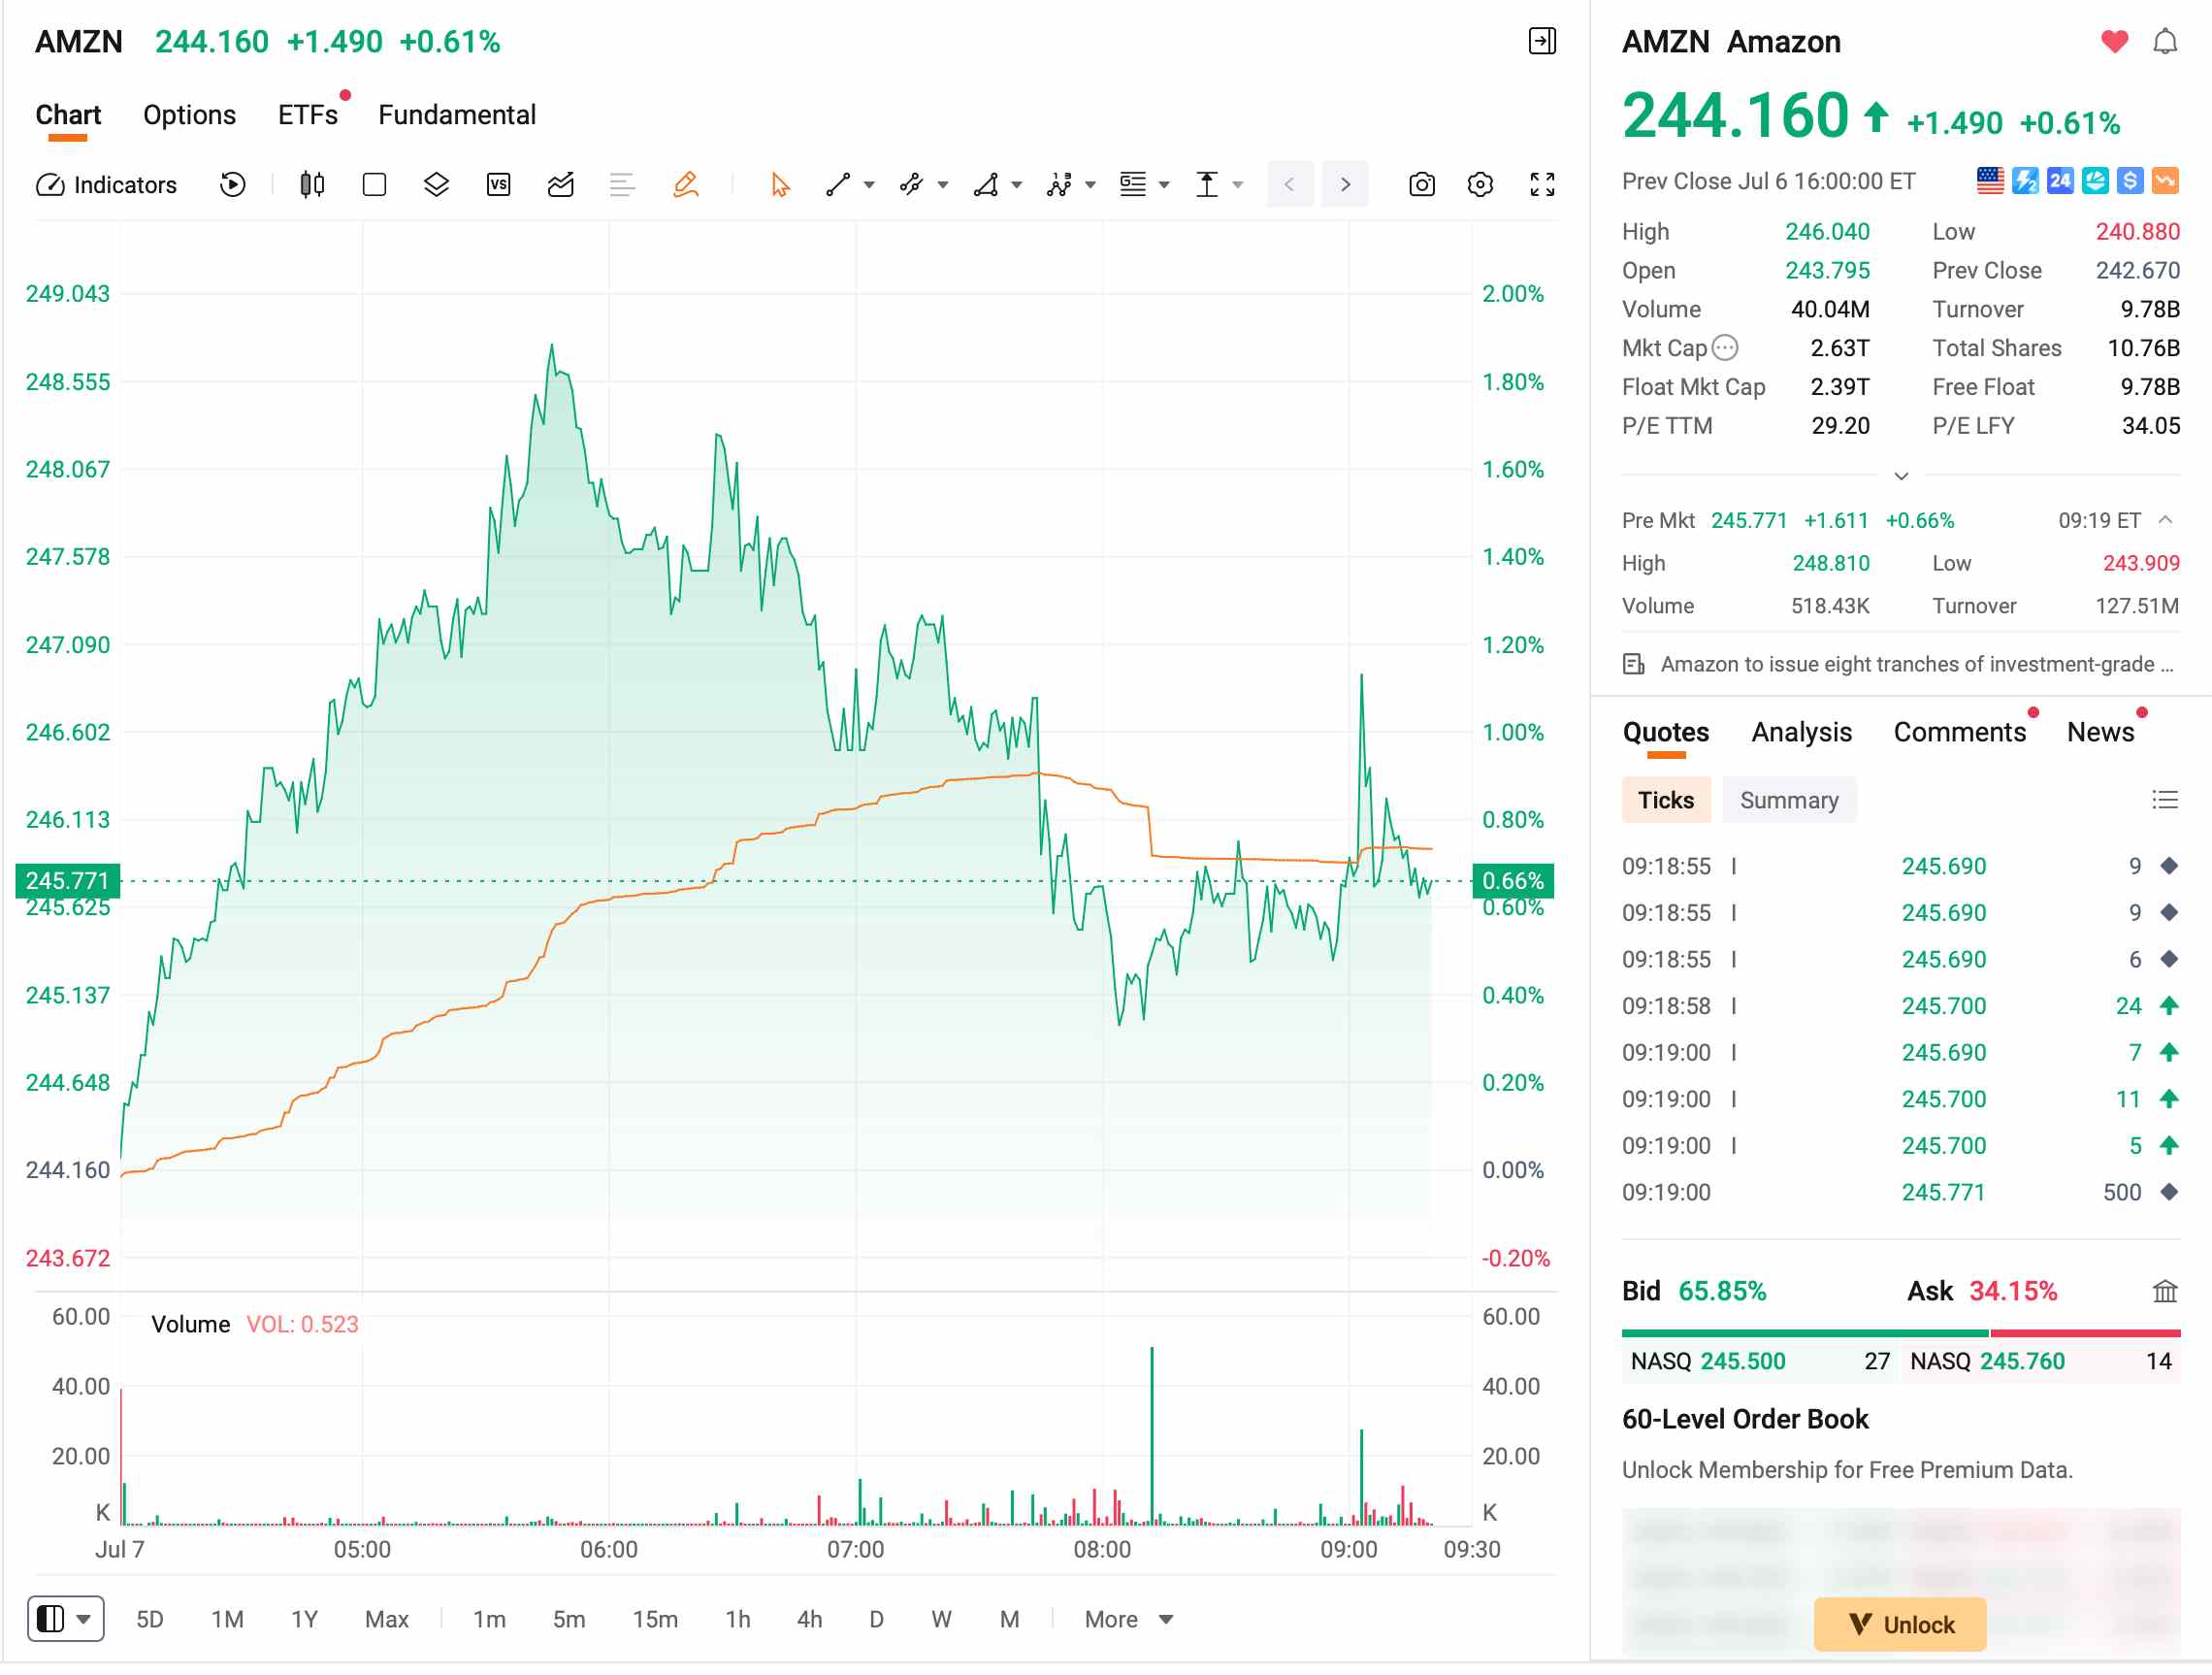Click the Mkt Cap more info icon
Screen dimensions: 2212x1675
[x=1725, y=347]
